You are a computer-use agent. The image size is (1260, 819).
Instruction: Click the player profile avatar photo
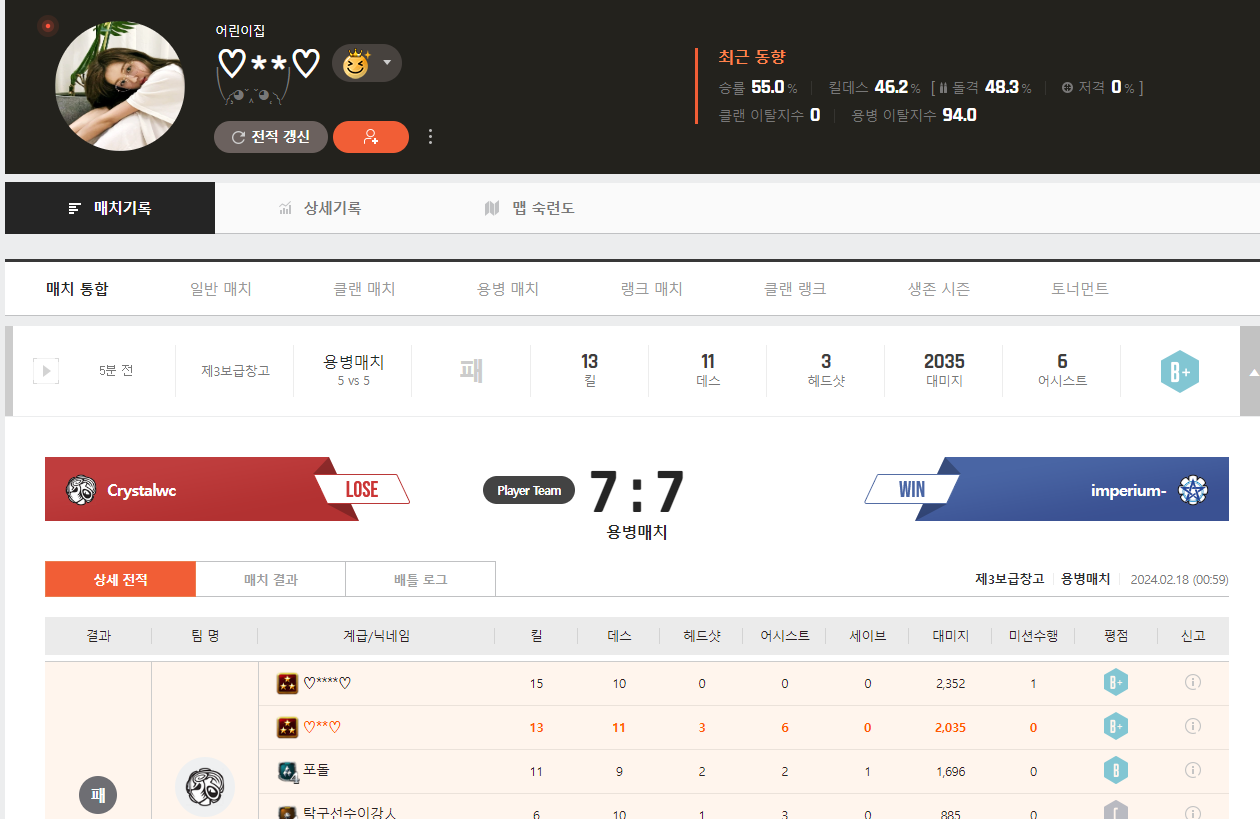[119, 86]
